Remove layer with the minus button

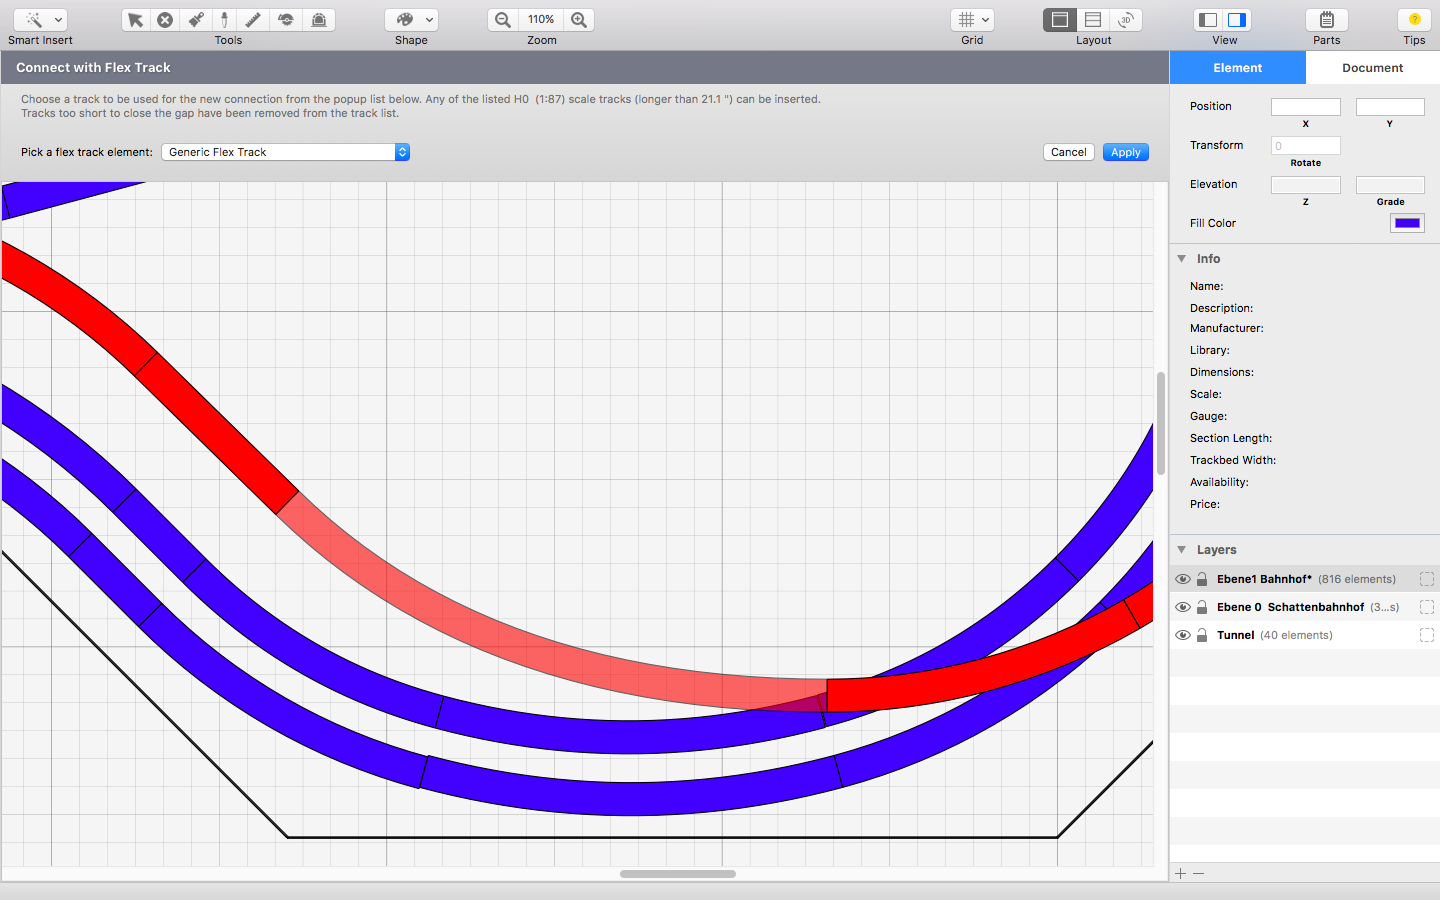[x=1199, y=873]
